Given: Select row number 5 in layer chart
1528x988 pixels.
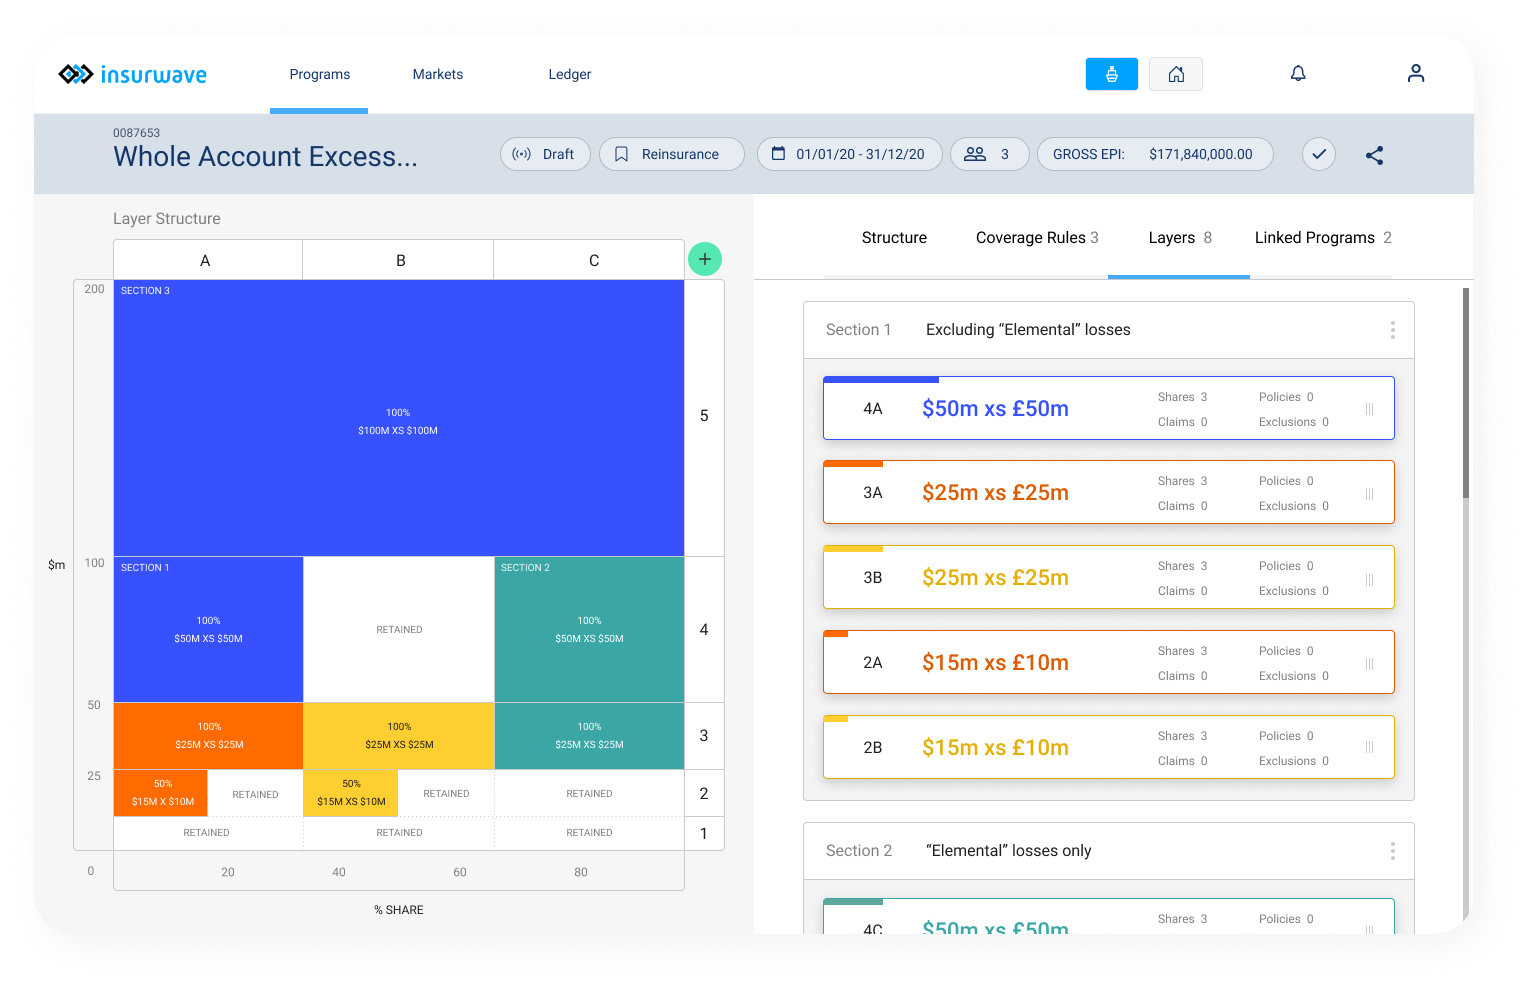Looking at the screenshot, I should pyautogui.click(x=704, y=416).
